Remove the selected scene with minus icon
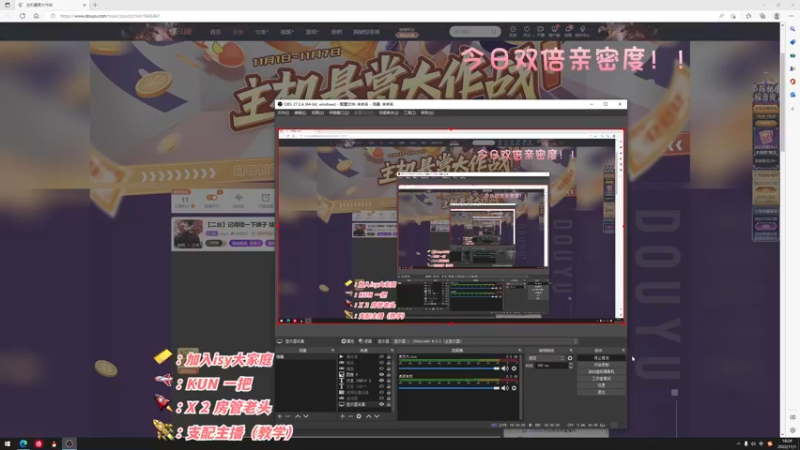800x450 pixels. tap(288, 416)
